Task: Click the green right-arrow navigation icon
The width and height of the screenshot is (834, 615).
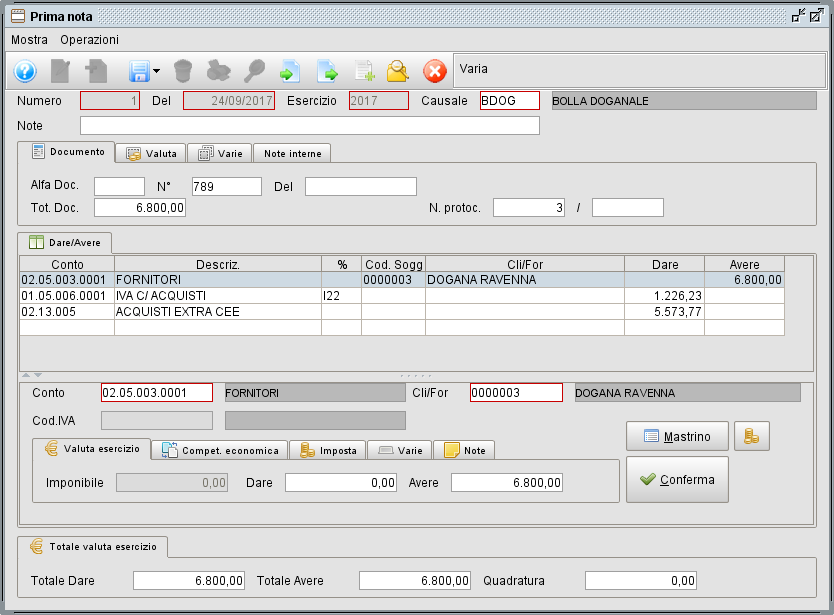Action: click(x=328, y=71)
